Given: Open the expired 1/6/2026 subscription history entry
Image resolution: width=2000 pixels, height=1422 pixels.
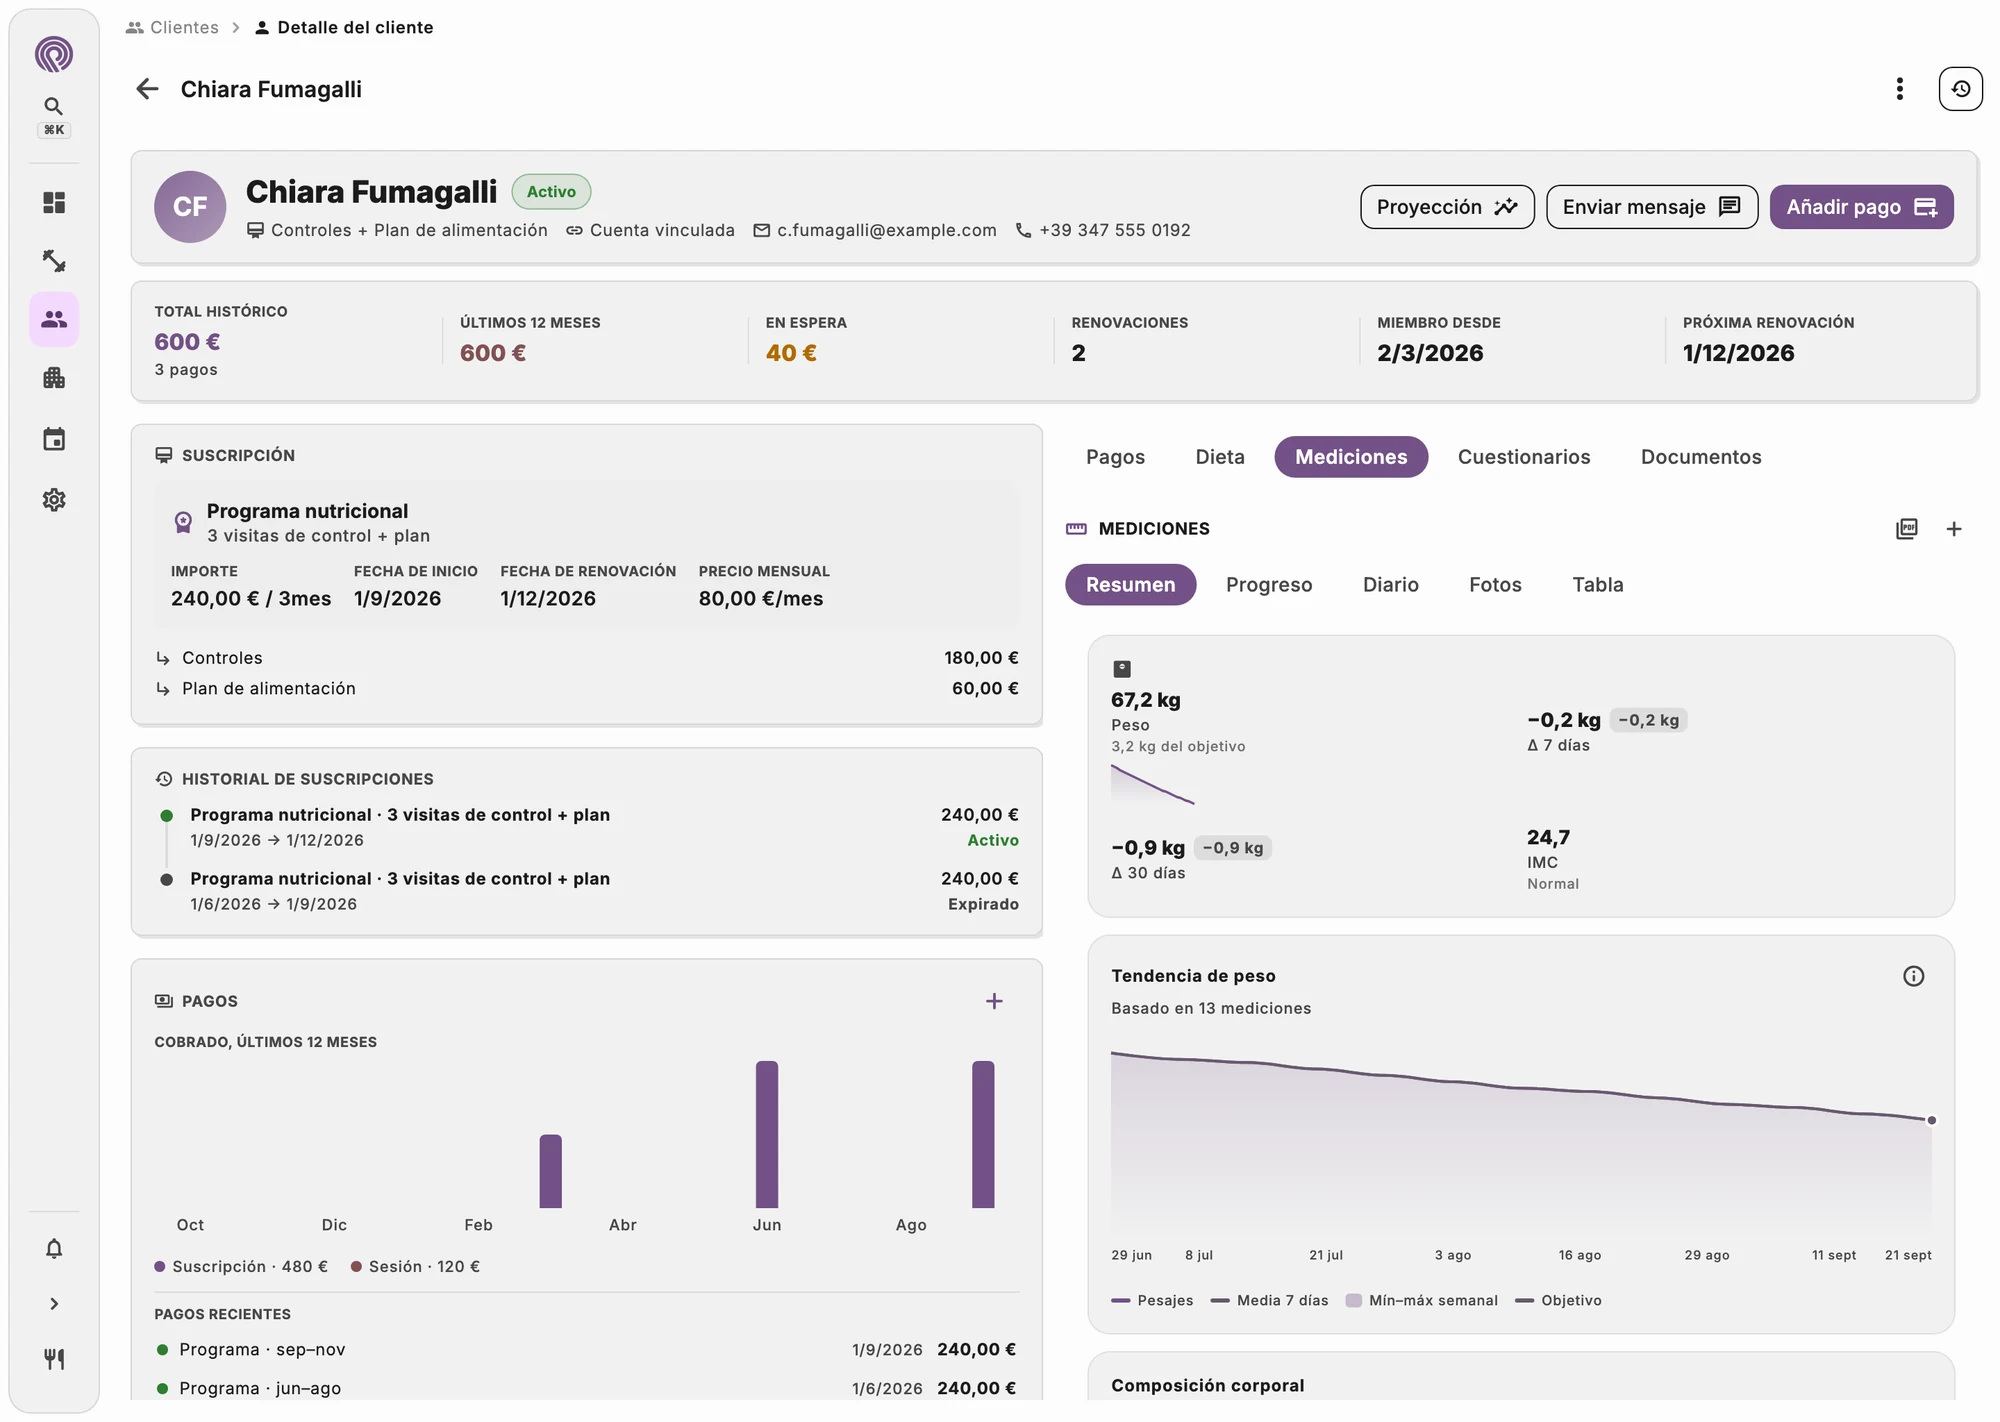Looking at the screenshot, I should click(588, 891).
